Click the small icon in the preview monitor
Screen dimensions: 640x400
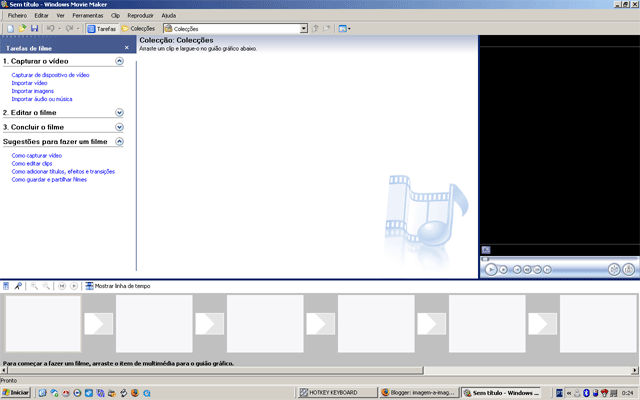coord(486,250)
